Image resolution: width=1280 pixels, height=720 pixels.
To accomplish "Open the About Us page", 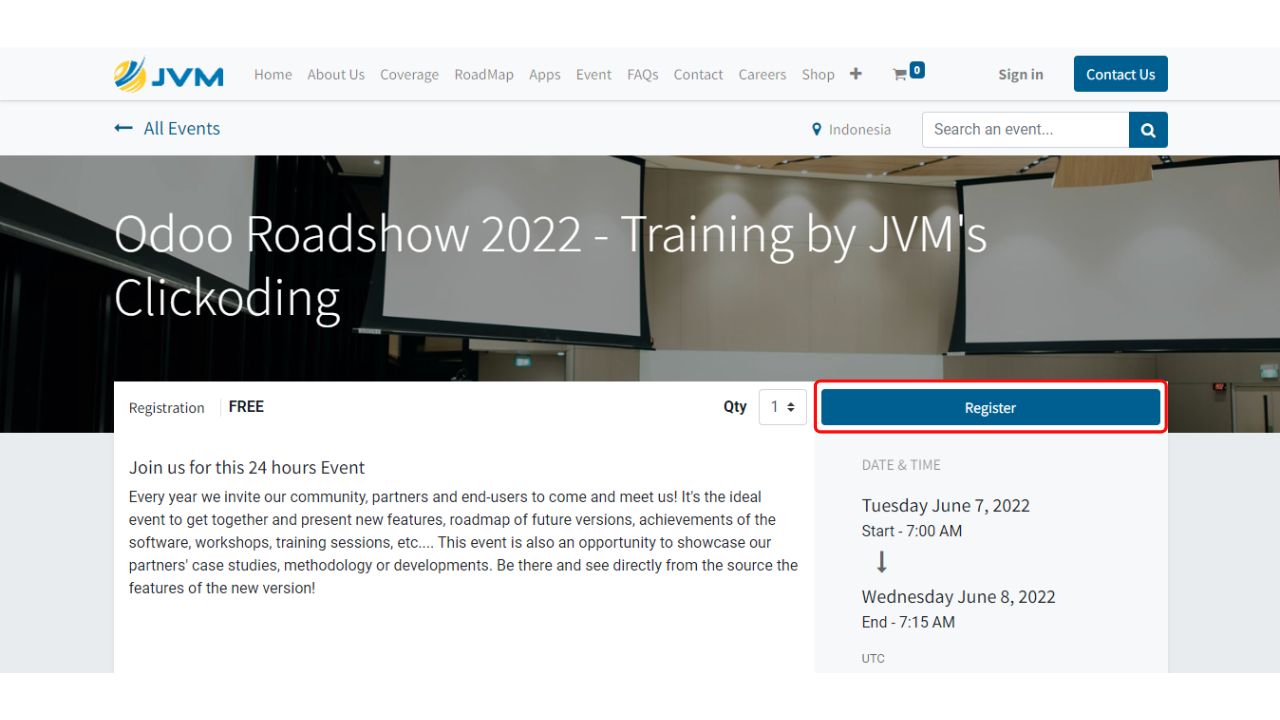I will 336,74.
